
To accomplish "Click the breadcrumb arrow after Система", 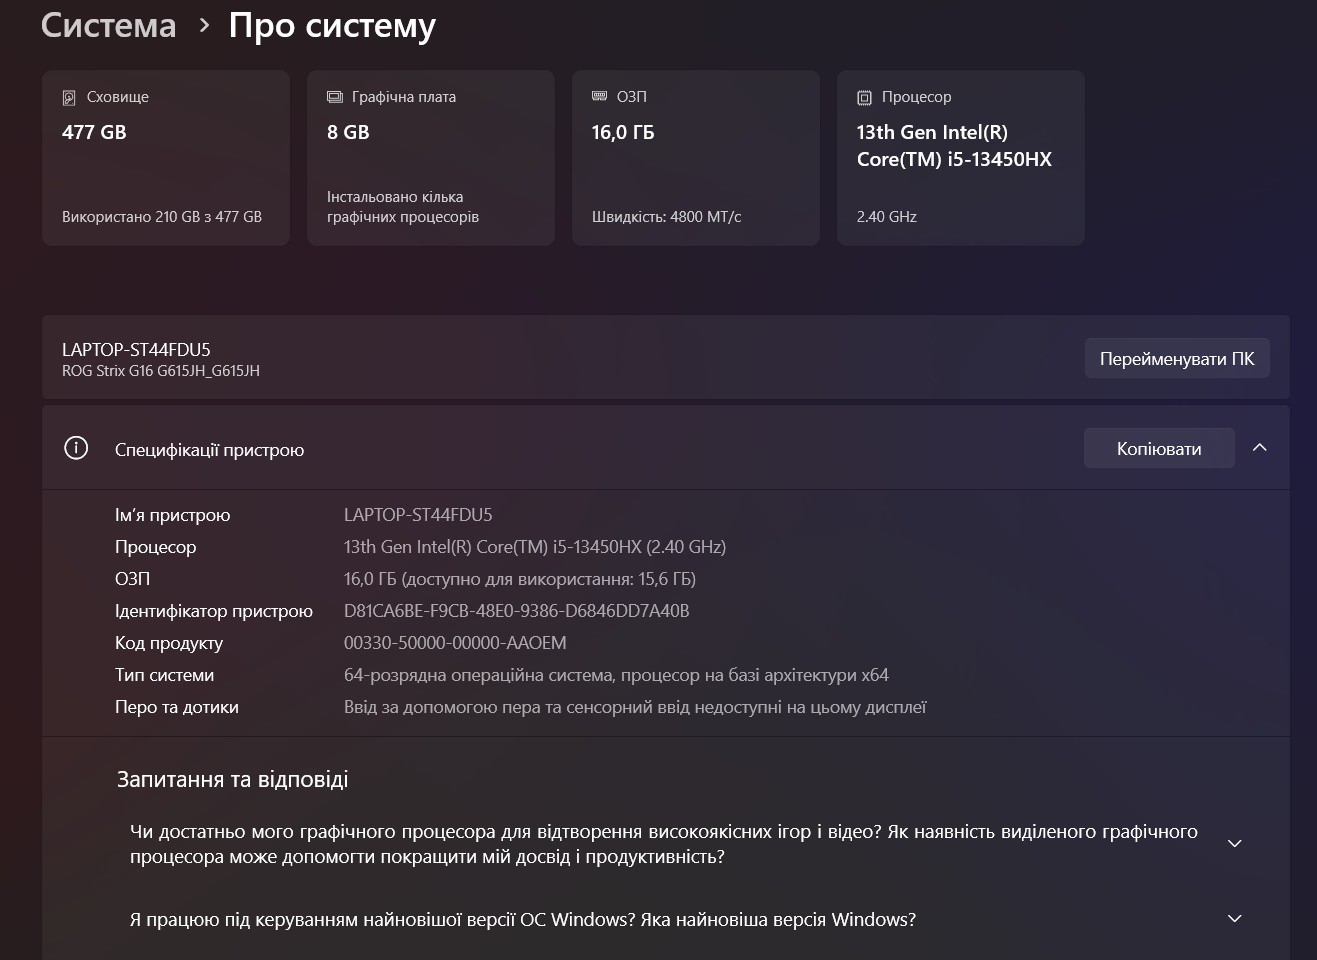I will tap(204, 25).
